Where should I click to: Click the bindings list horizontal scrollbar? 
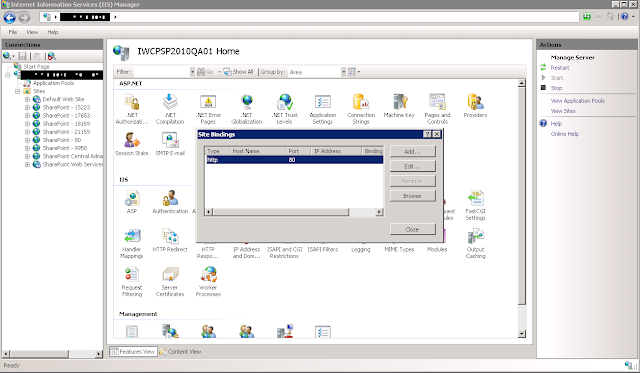click(294, 212)
